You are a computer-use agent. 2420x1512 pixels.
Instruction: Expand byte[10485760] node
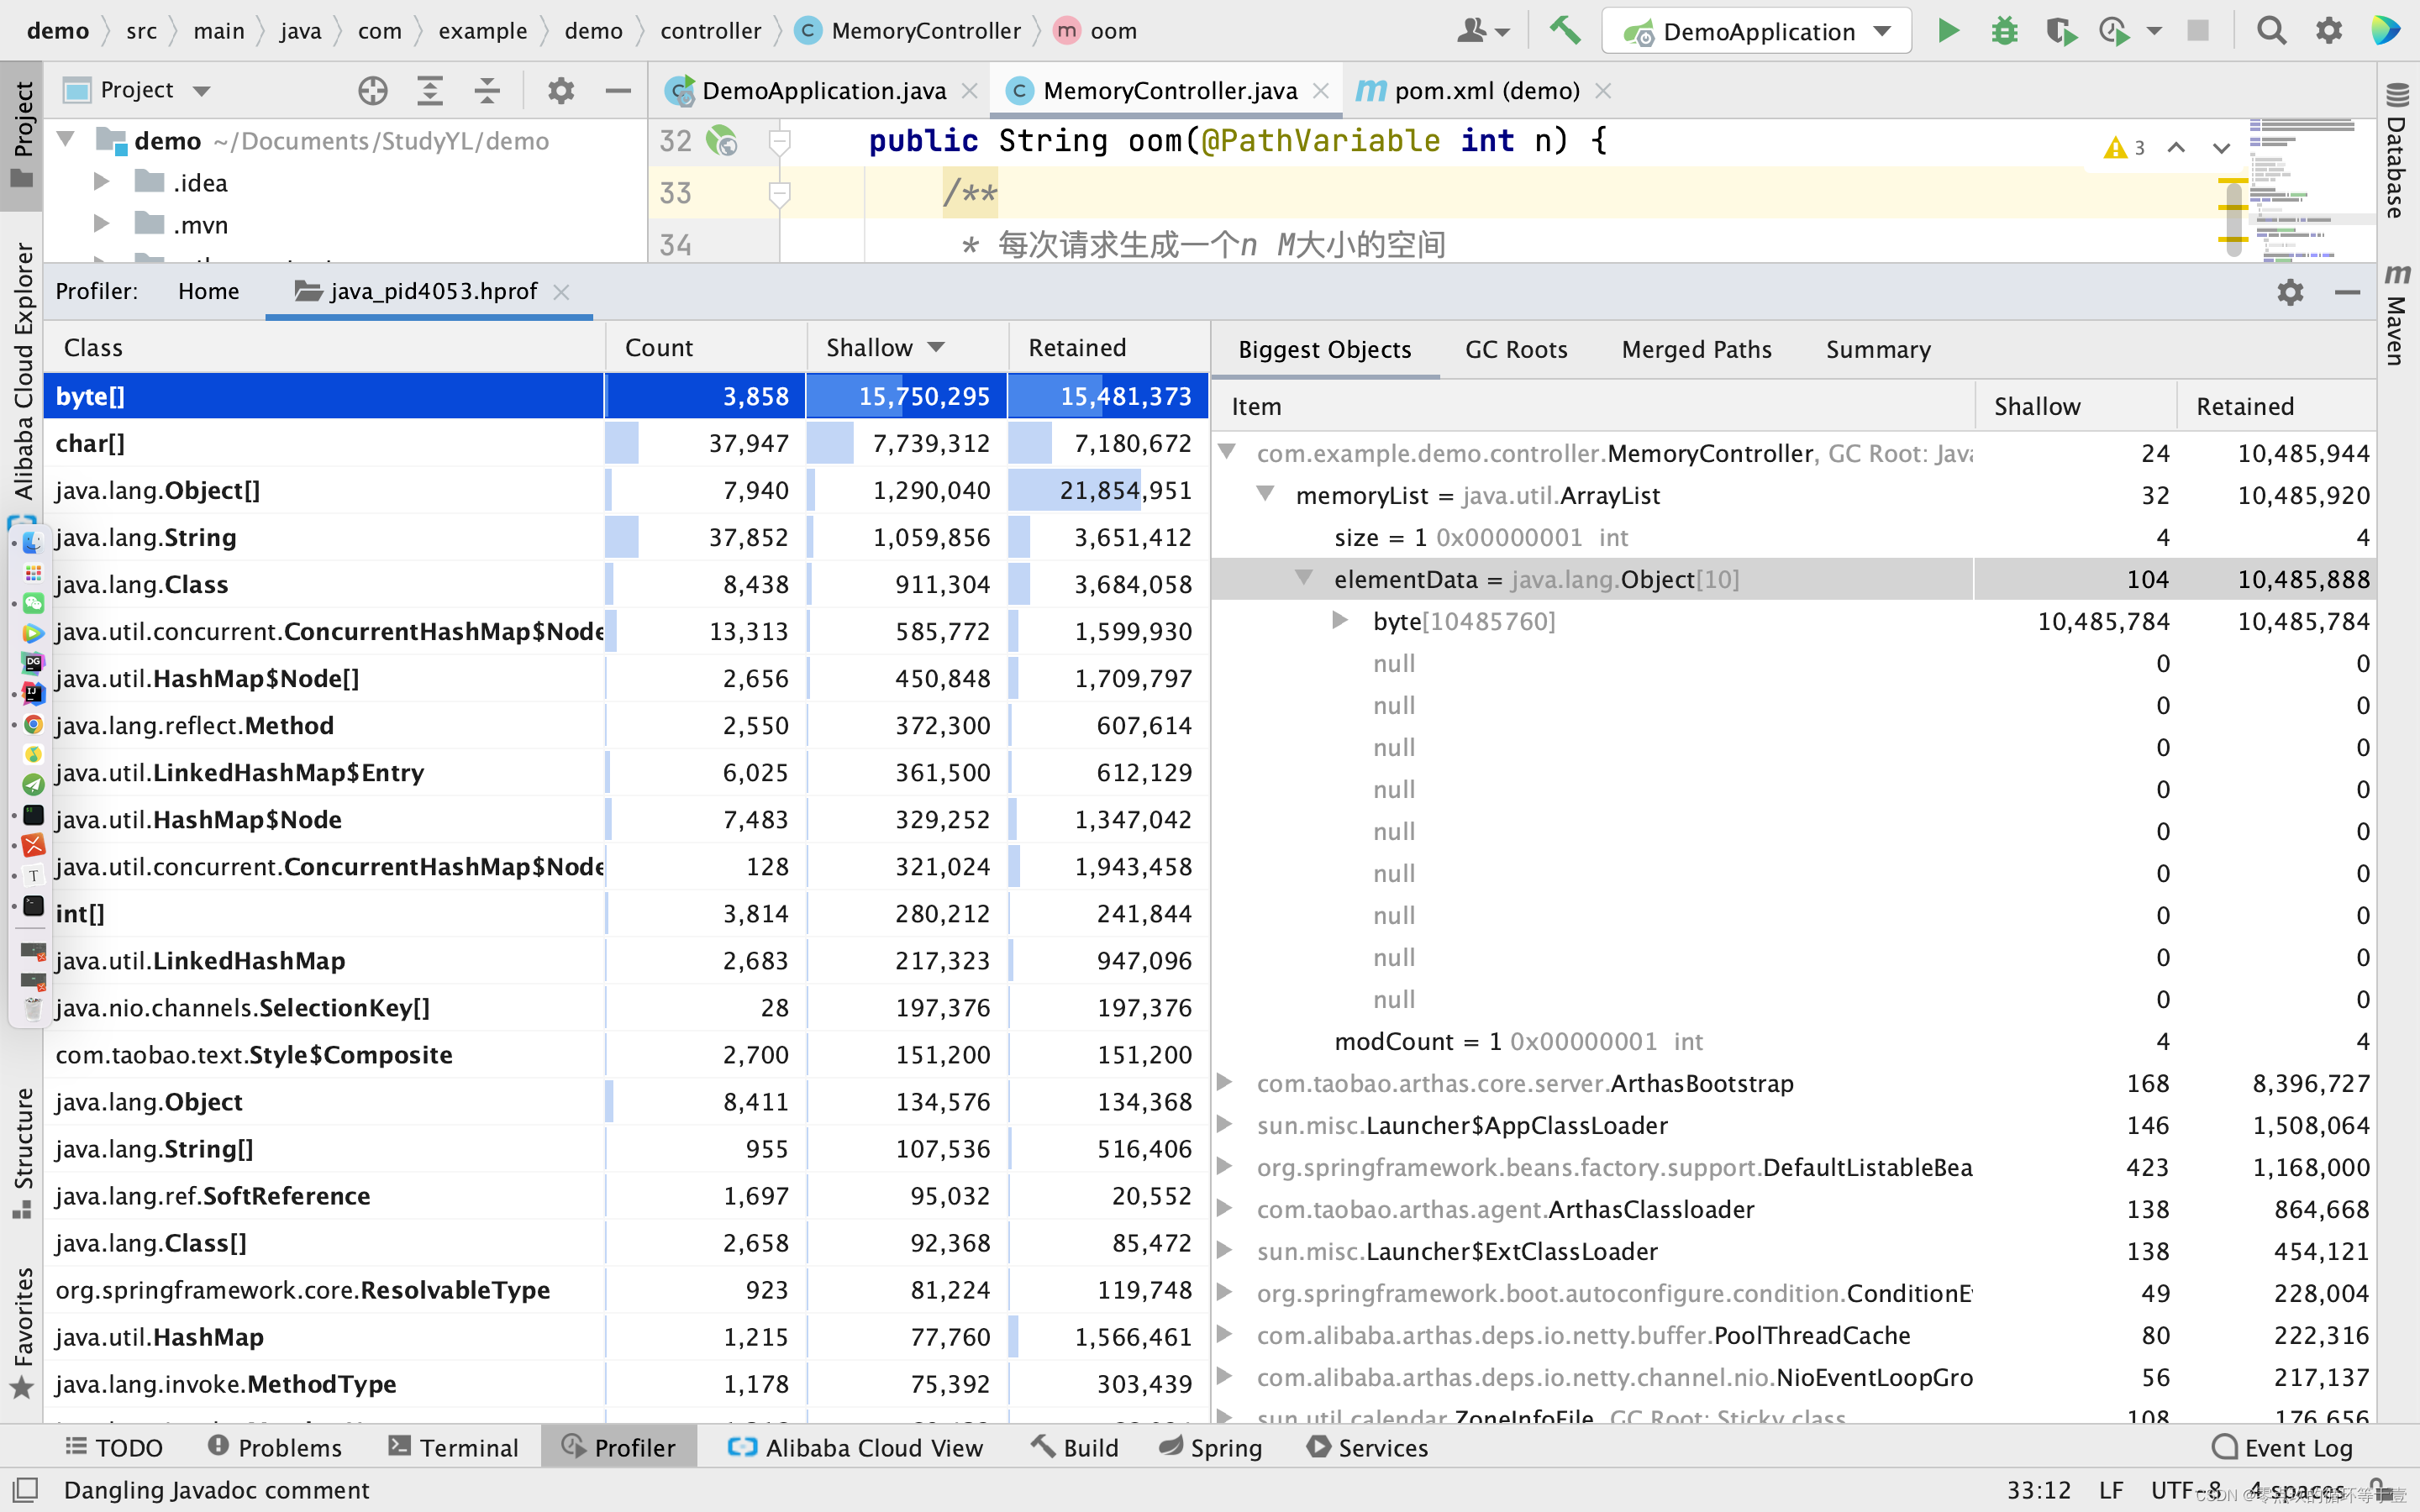coord(1341,620)
